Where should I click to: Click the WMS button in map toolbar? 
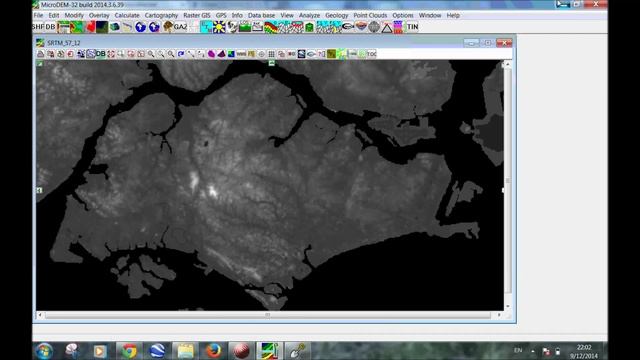pos(241,54)
